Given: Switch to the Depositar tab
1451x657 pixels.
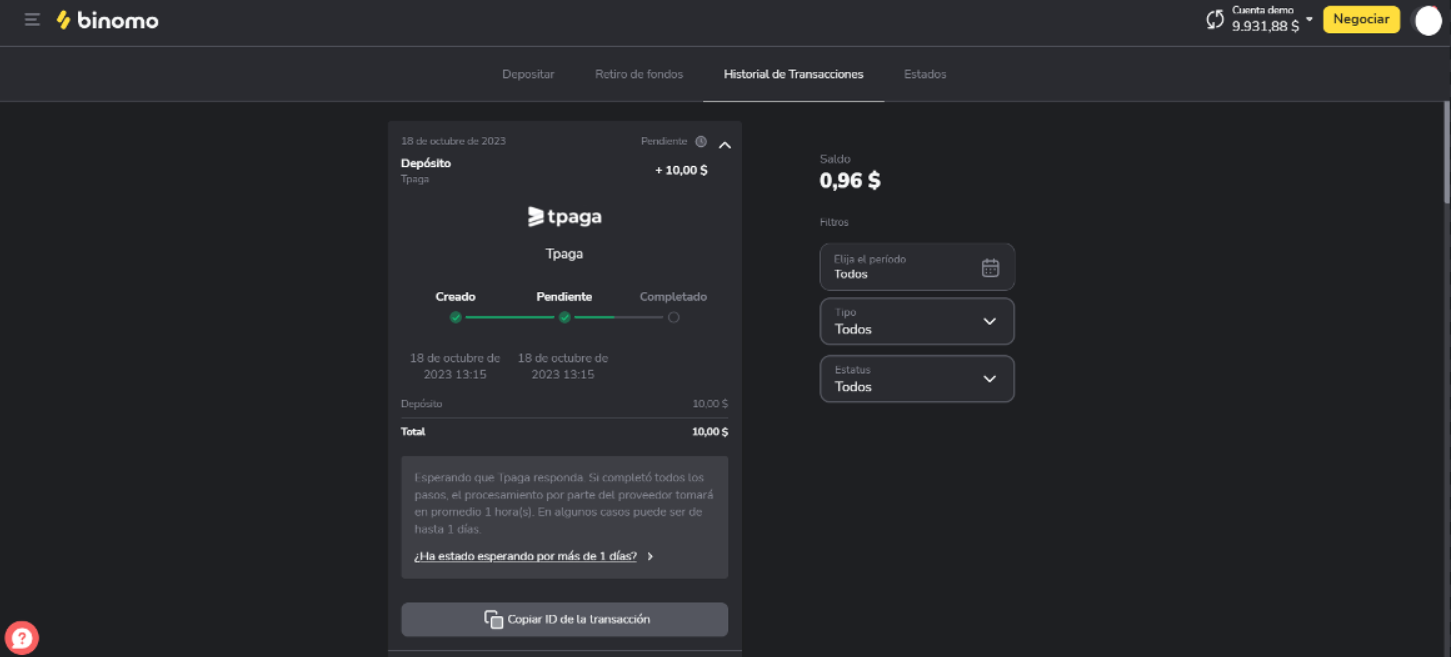Looking at the screenshot, I should pos(528,74).
